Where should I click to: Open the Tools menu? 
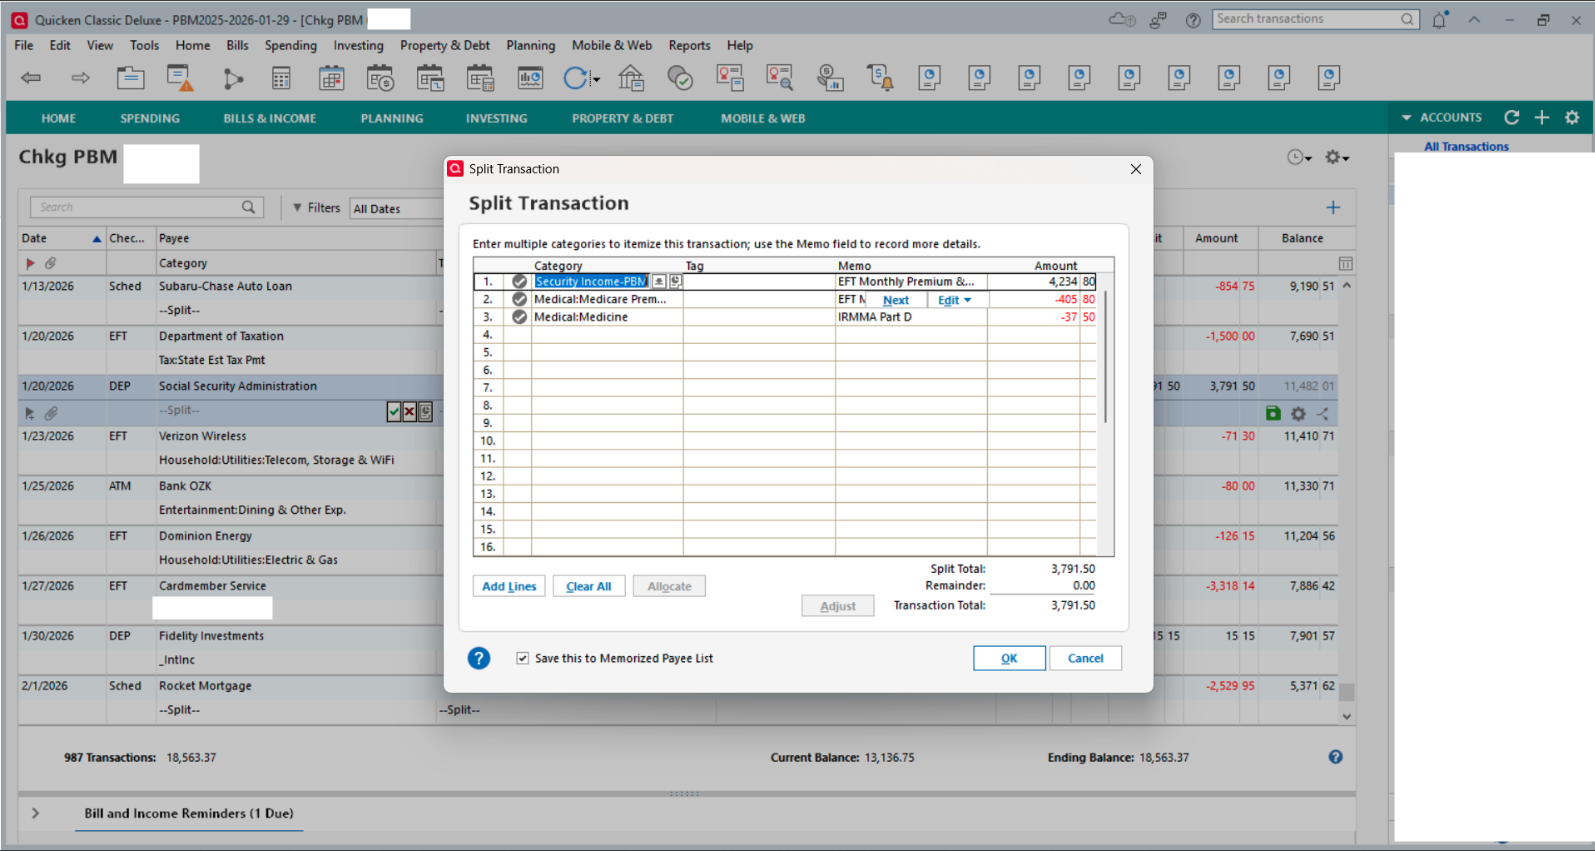click(144, 45)
